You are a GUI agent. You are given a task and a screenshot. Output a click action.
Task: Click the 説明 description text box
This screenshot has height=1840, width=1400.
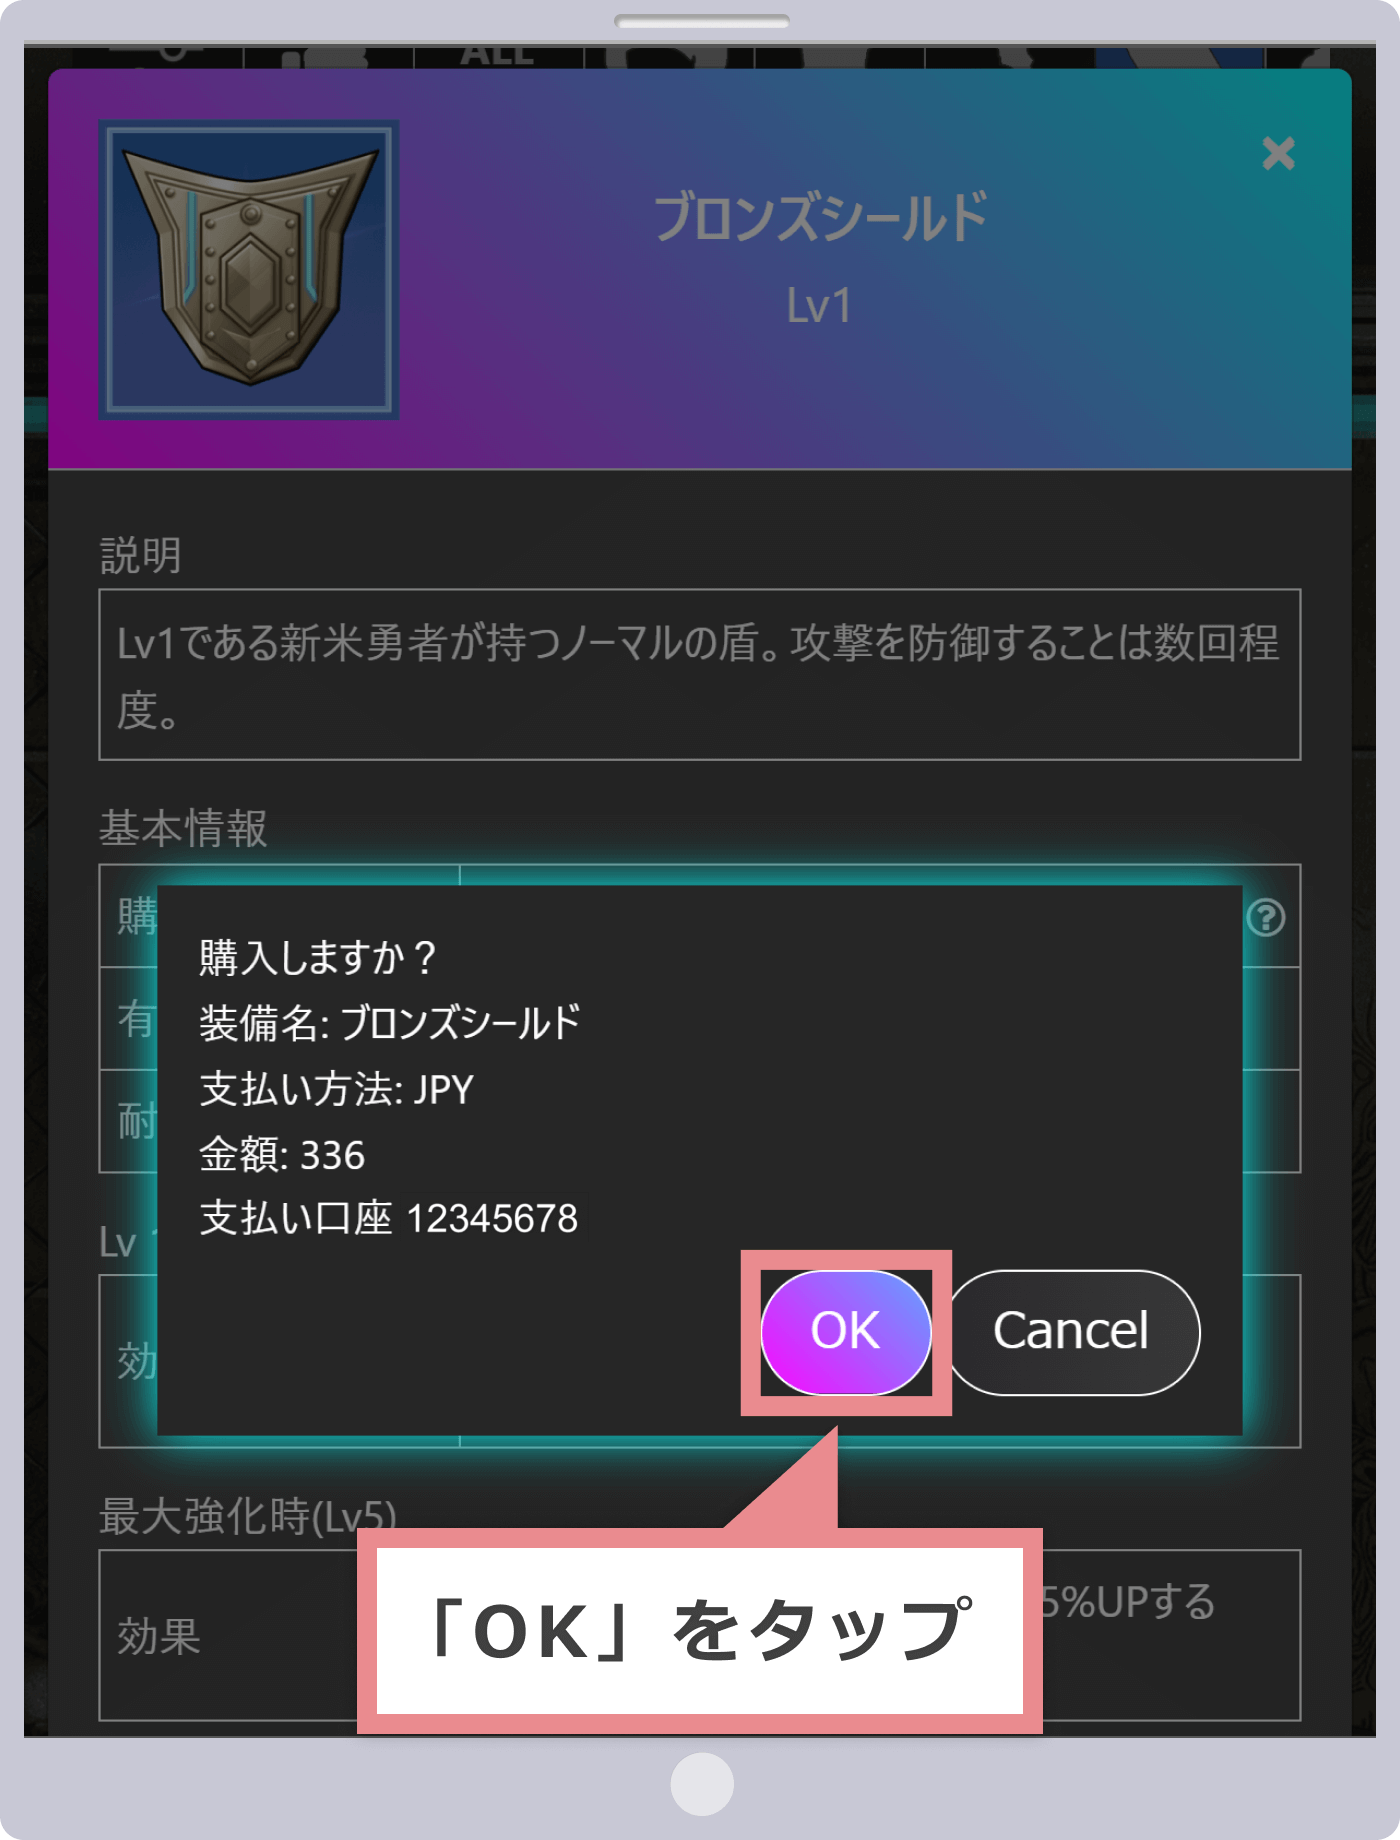point(700,675)
